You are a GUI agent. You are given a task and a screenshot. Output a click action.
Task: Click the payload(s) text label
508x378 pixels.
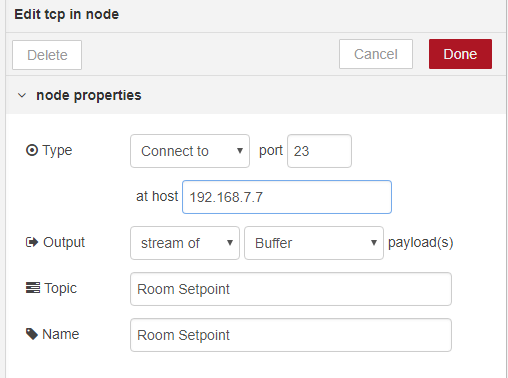(421, 242)
